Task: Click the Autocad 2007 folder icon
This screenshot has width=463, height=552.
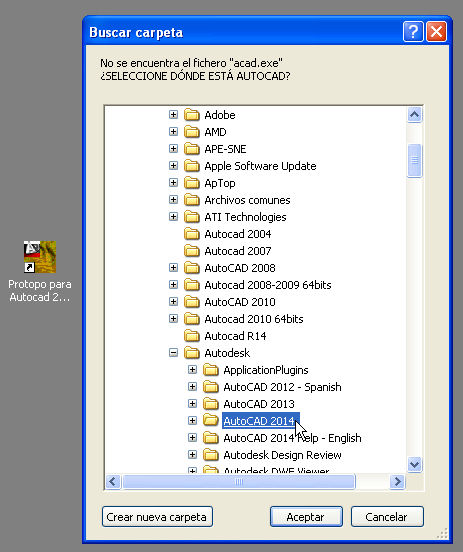Action: (192, 251)
